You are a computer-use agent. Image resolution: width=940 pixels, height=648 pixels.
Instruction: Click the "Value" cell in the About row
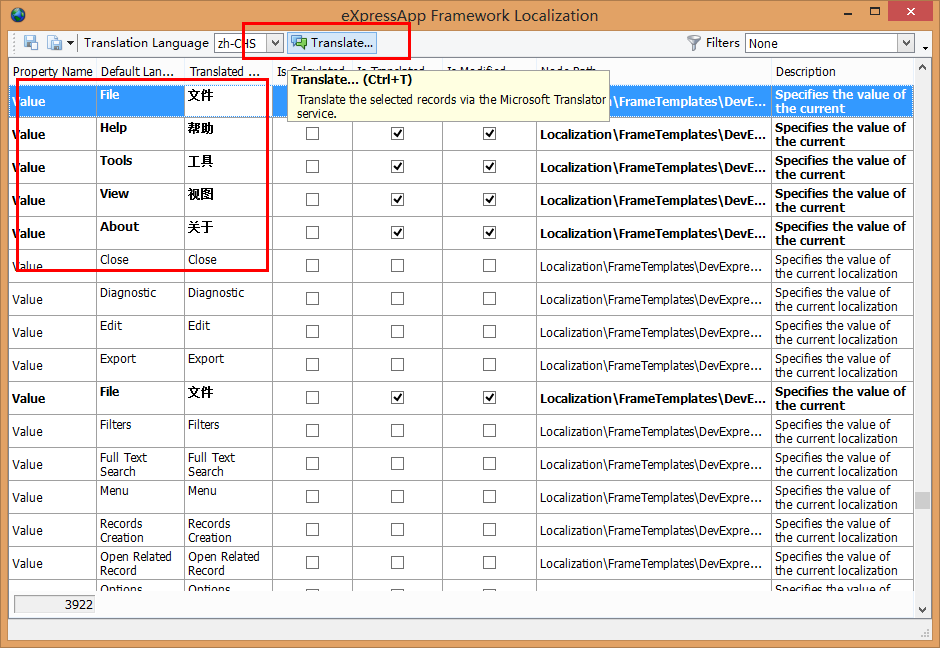click(52, 233)
